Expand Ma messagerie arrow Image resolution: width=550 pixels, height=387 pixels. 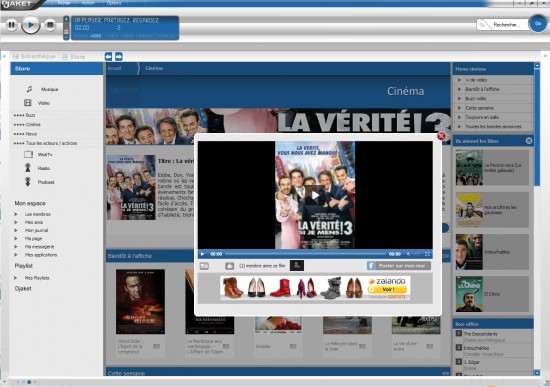click(16, 247)
